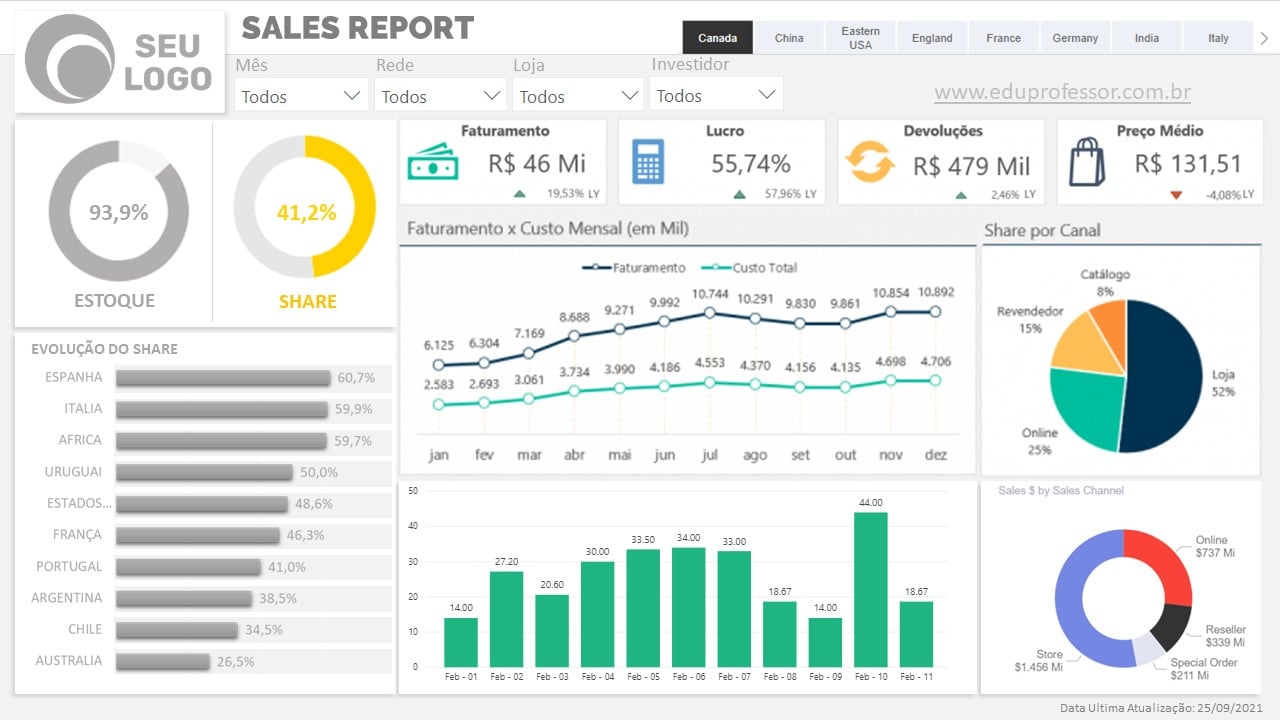Screen dimensions: 1280x720
Task: Click the 'R$ 131,51' Preço Médio value
Action: coord(1188,163)
